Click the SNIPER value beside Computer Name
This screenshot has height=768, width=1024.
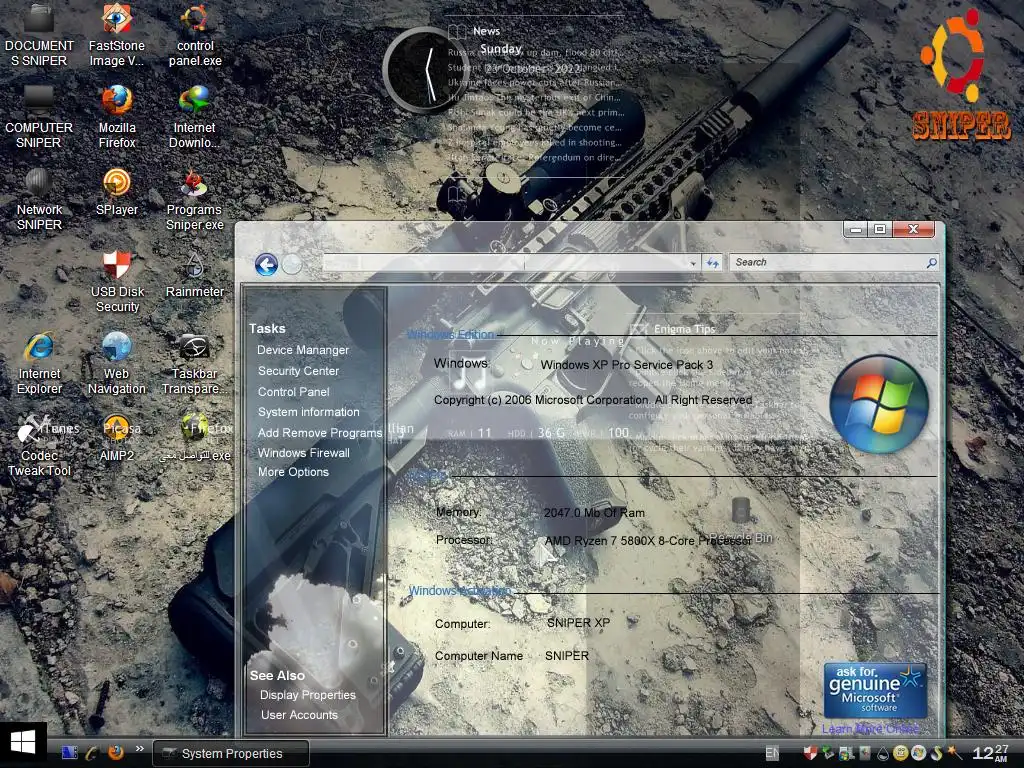coord(567,656)
